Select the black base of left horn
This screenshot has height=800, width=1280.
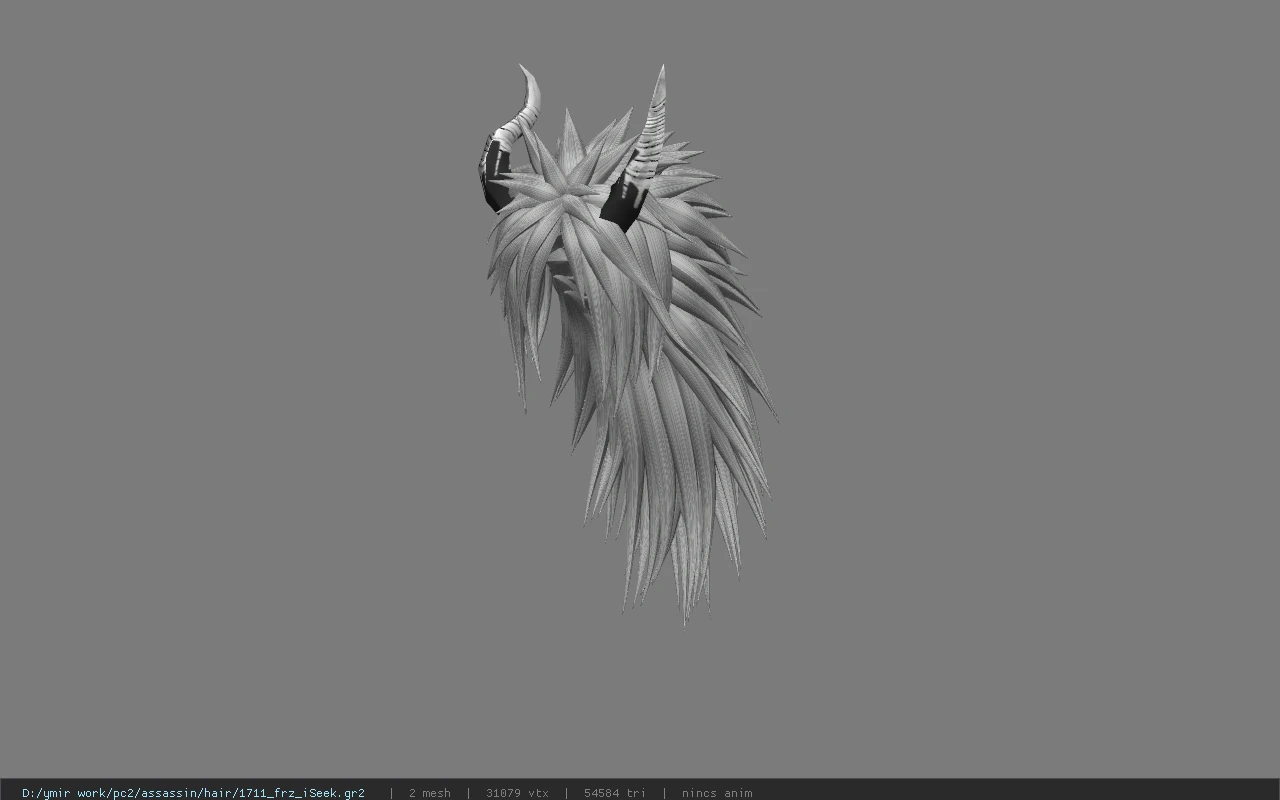point(495,176)
